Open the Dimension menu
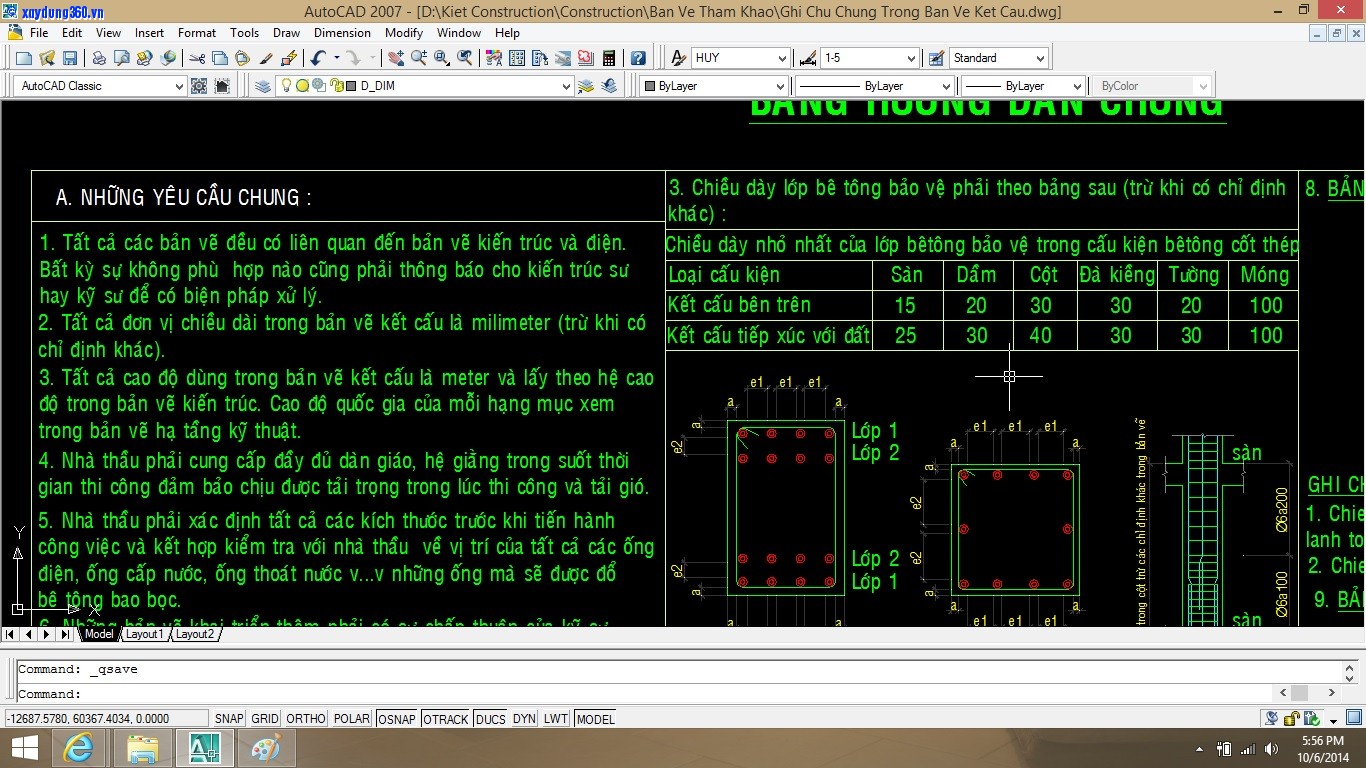 (342, 33)
